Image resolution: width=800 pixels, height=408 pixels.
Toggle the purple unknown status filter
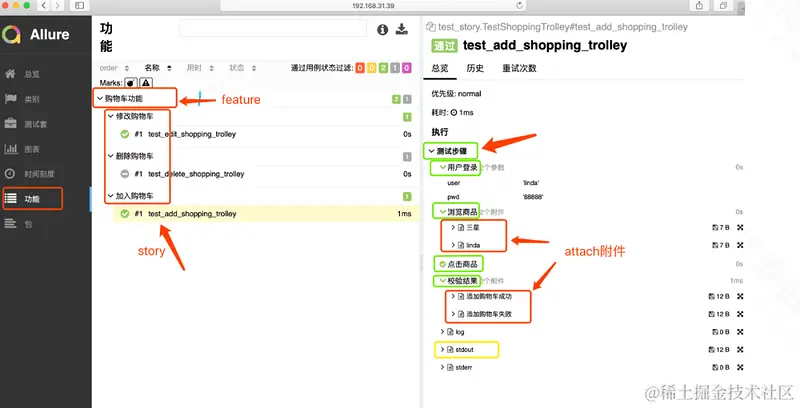pyautogui.click(x=407, y=68)
